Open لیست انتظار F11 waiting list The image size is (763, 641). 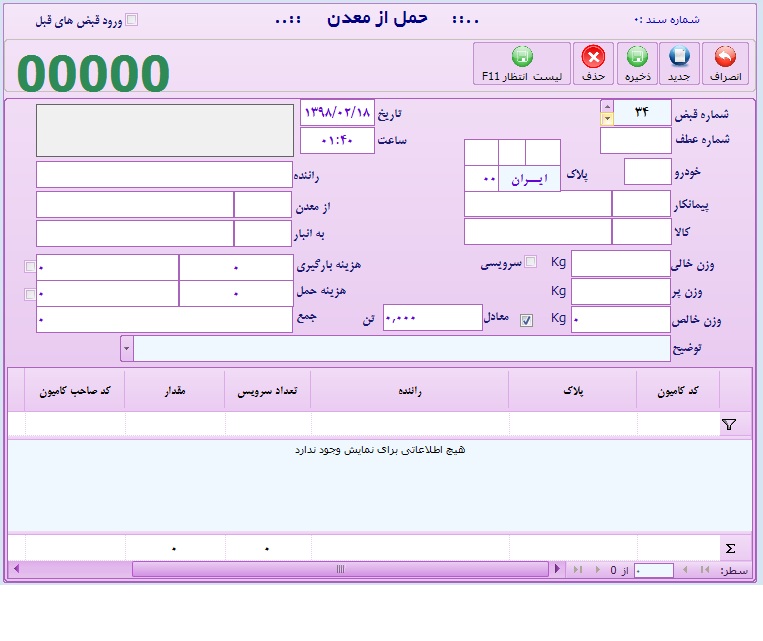(522, 64)
